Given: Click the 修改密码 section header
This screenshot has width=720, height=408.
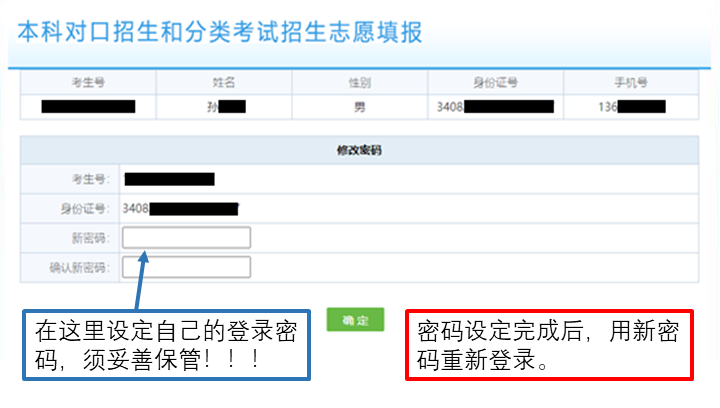Looking at the screenshot, I should coord(359,151).
